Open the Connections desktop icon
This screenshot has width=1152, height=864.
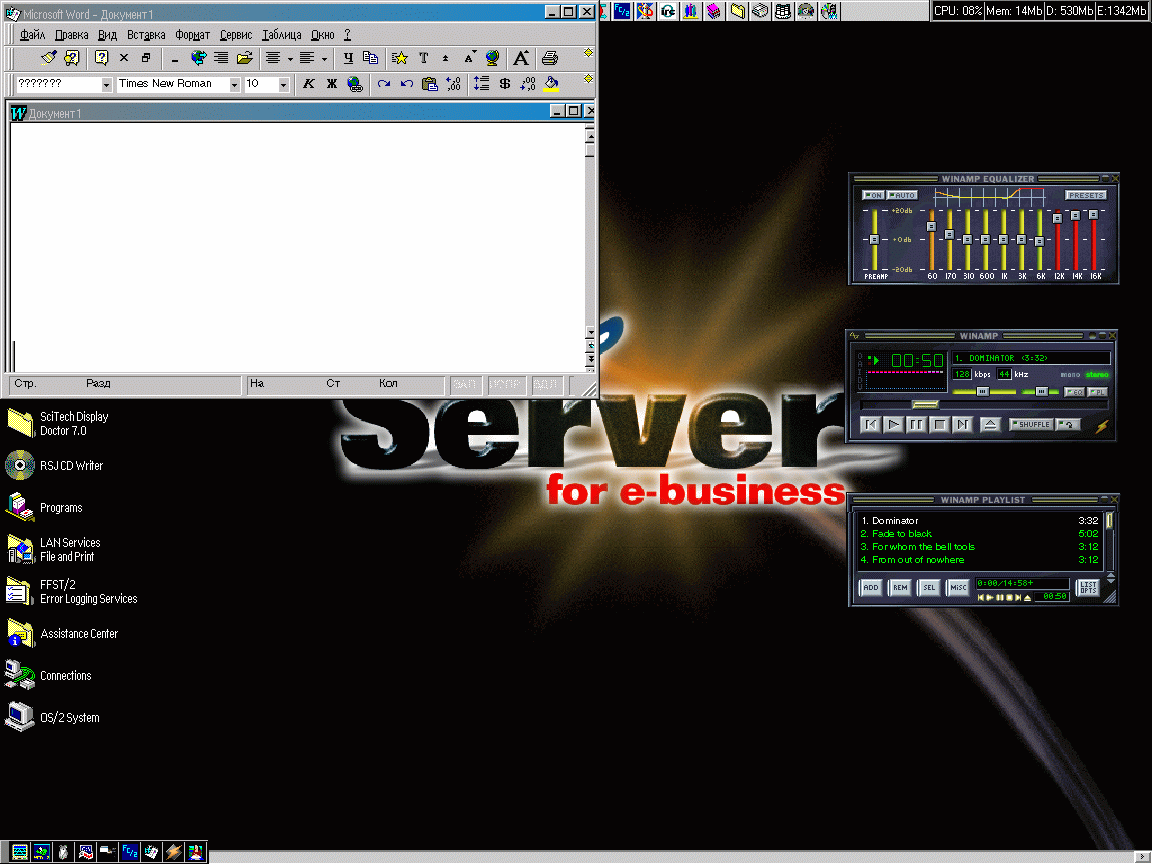(20, 675)
